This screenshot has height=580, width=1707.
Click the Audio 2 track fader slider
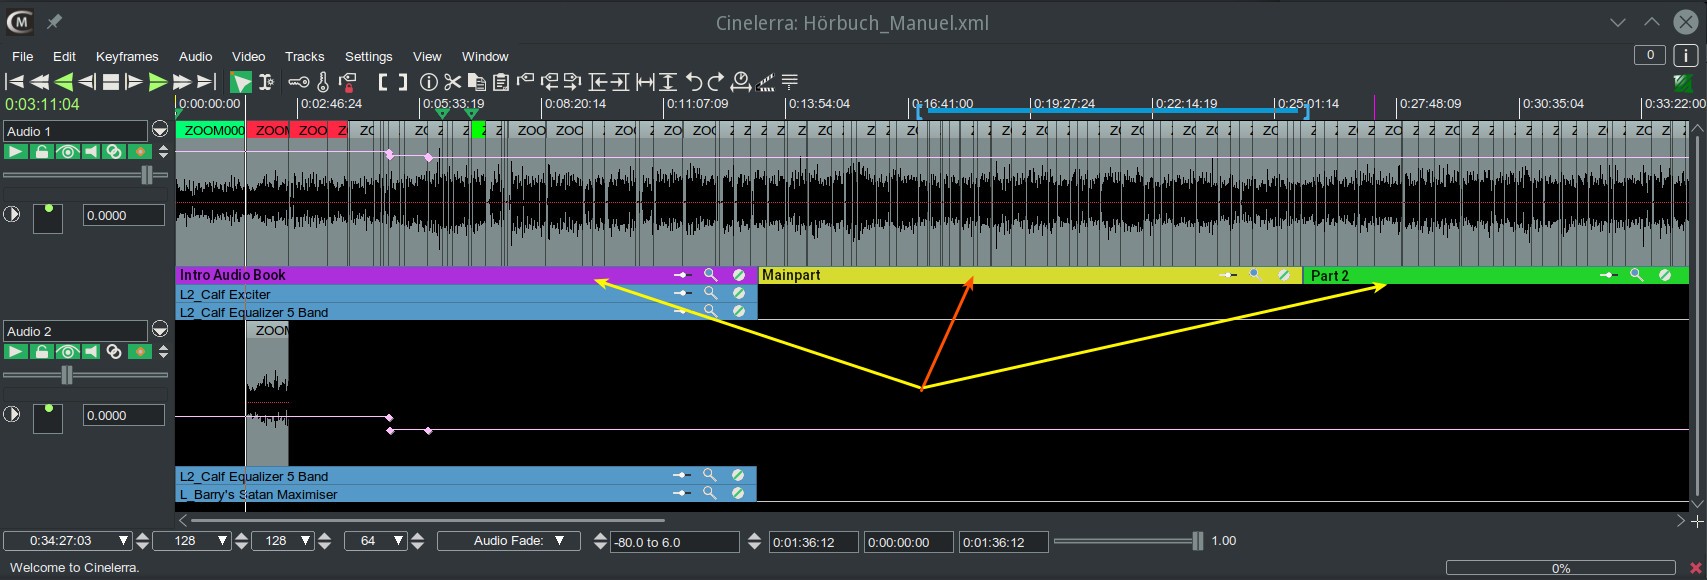pos(67,375)
